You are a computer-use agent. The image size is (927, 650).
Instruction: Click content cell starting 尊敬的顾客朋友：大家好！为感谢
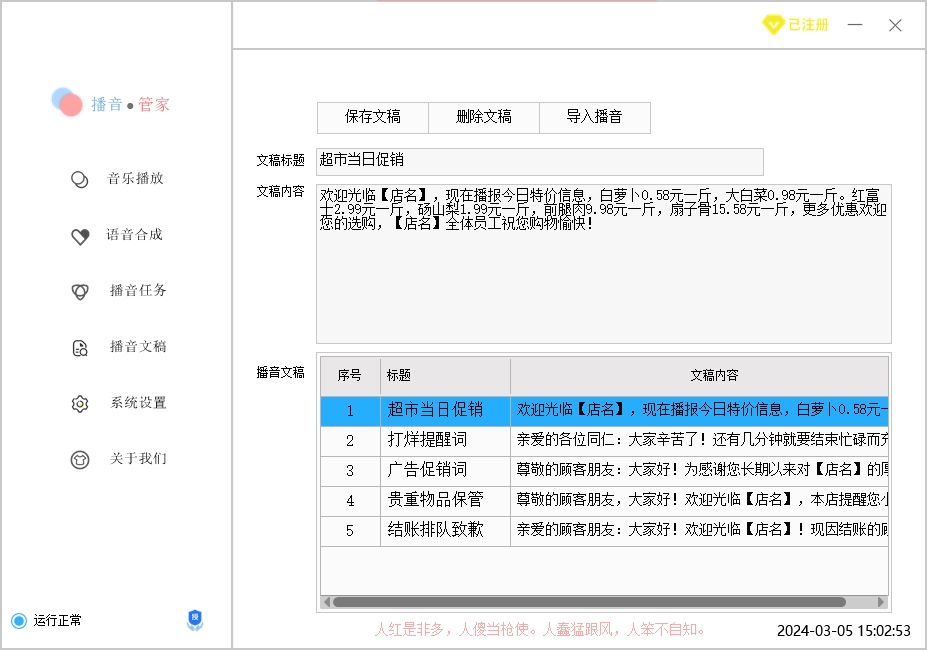coord(699,471)
